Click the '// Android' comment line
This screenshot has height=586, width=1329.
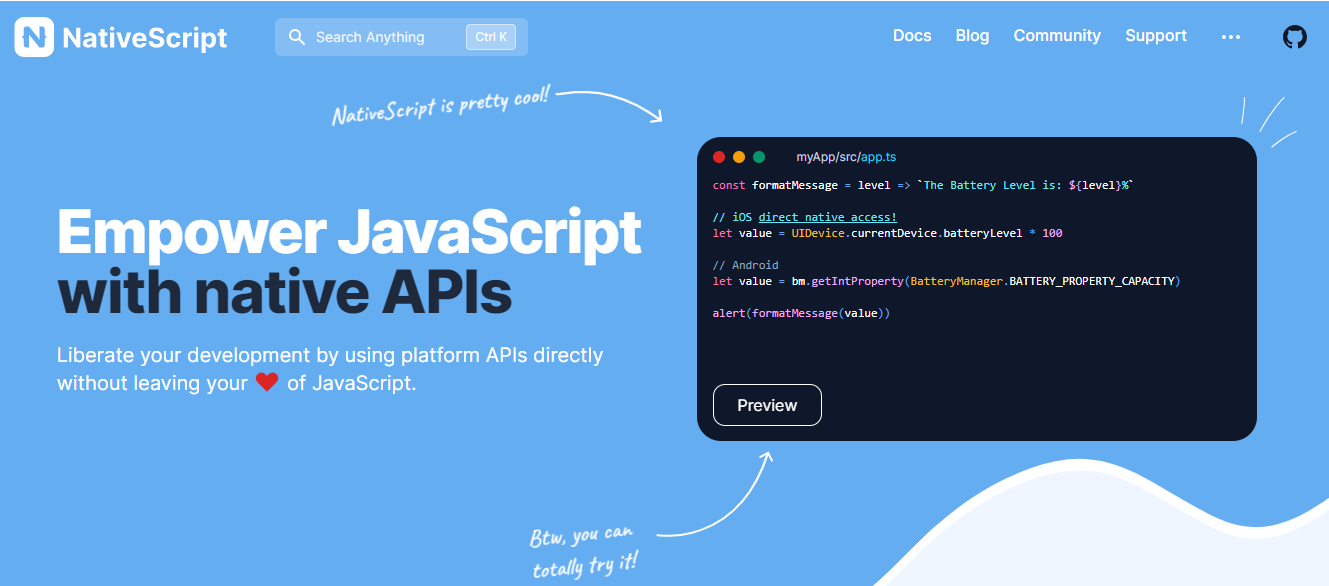(x=746, y=265)
